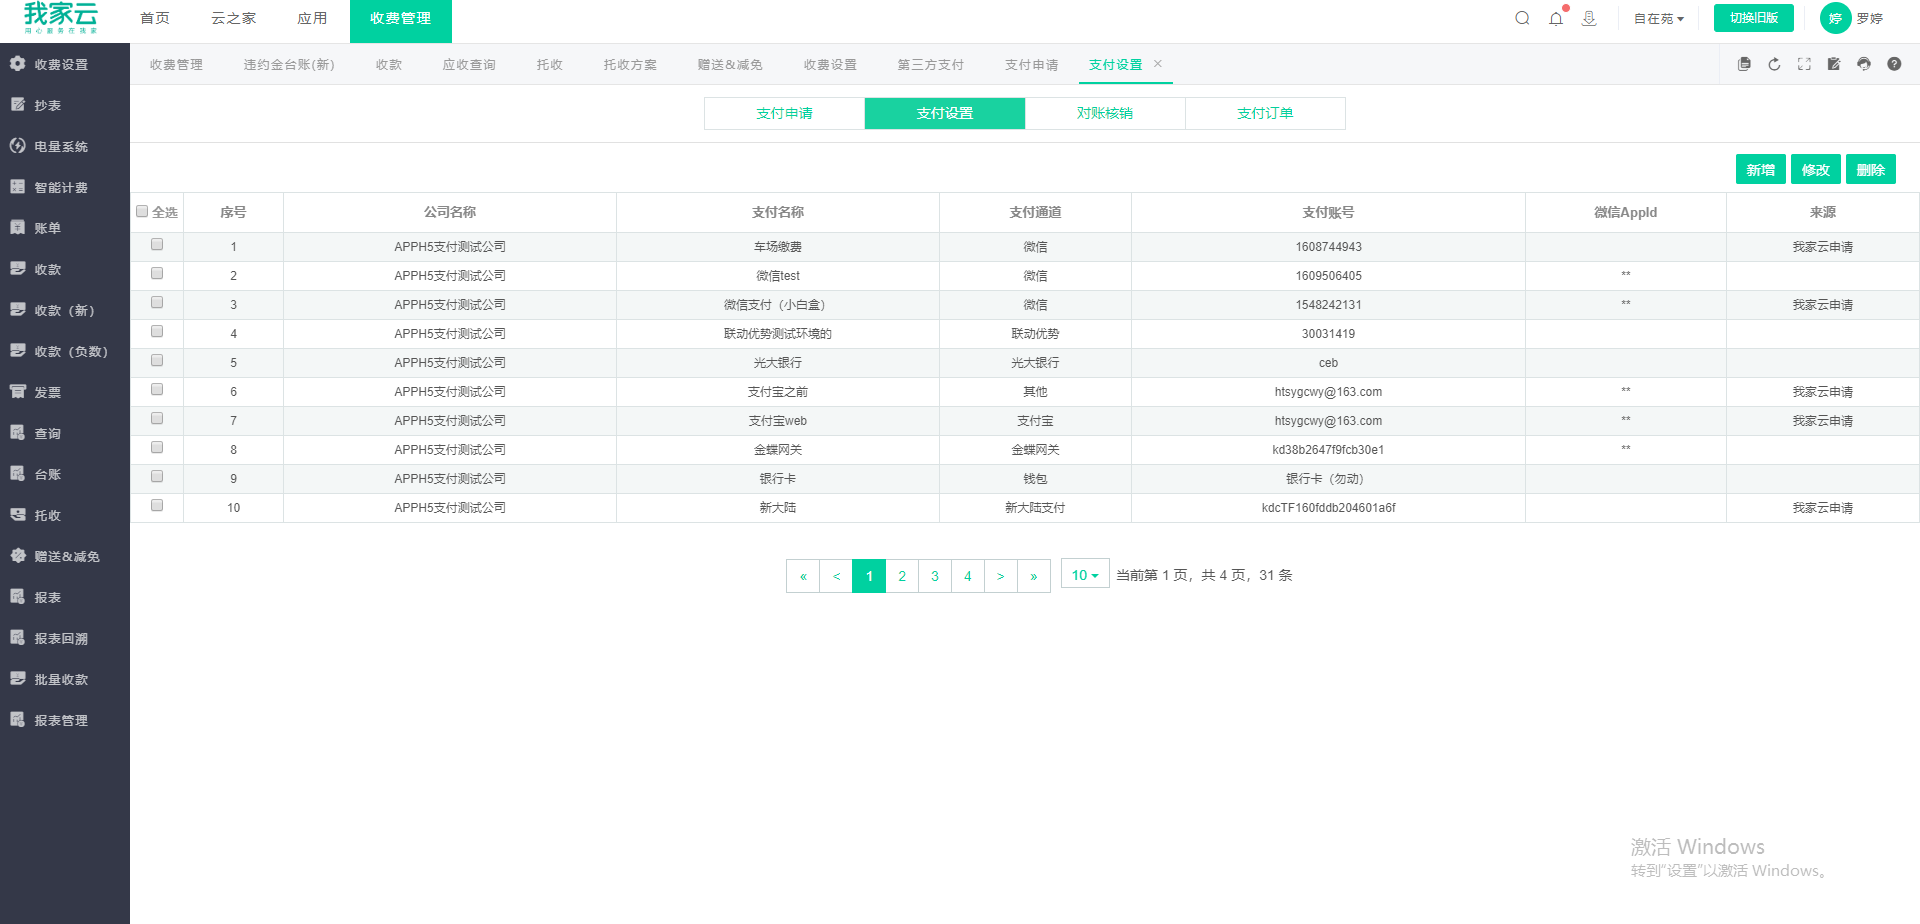Close the 支付设置 tab
The height and width of the screenshot is (924, 1920).
coord(1158,63)
